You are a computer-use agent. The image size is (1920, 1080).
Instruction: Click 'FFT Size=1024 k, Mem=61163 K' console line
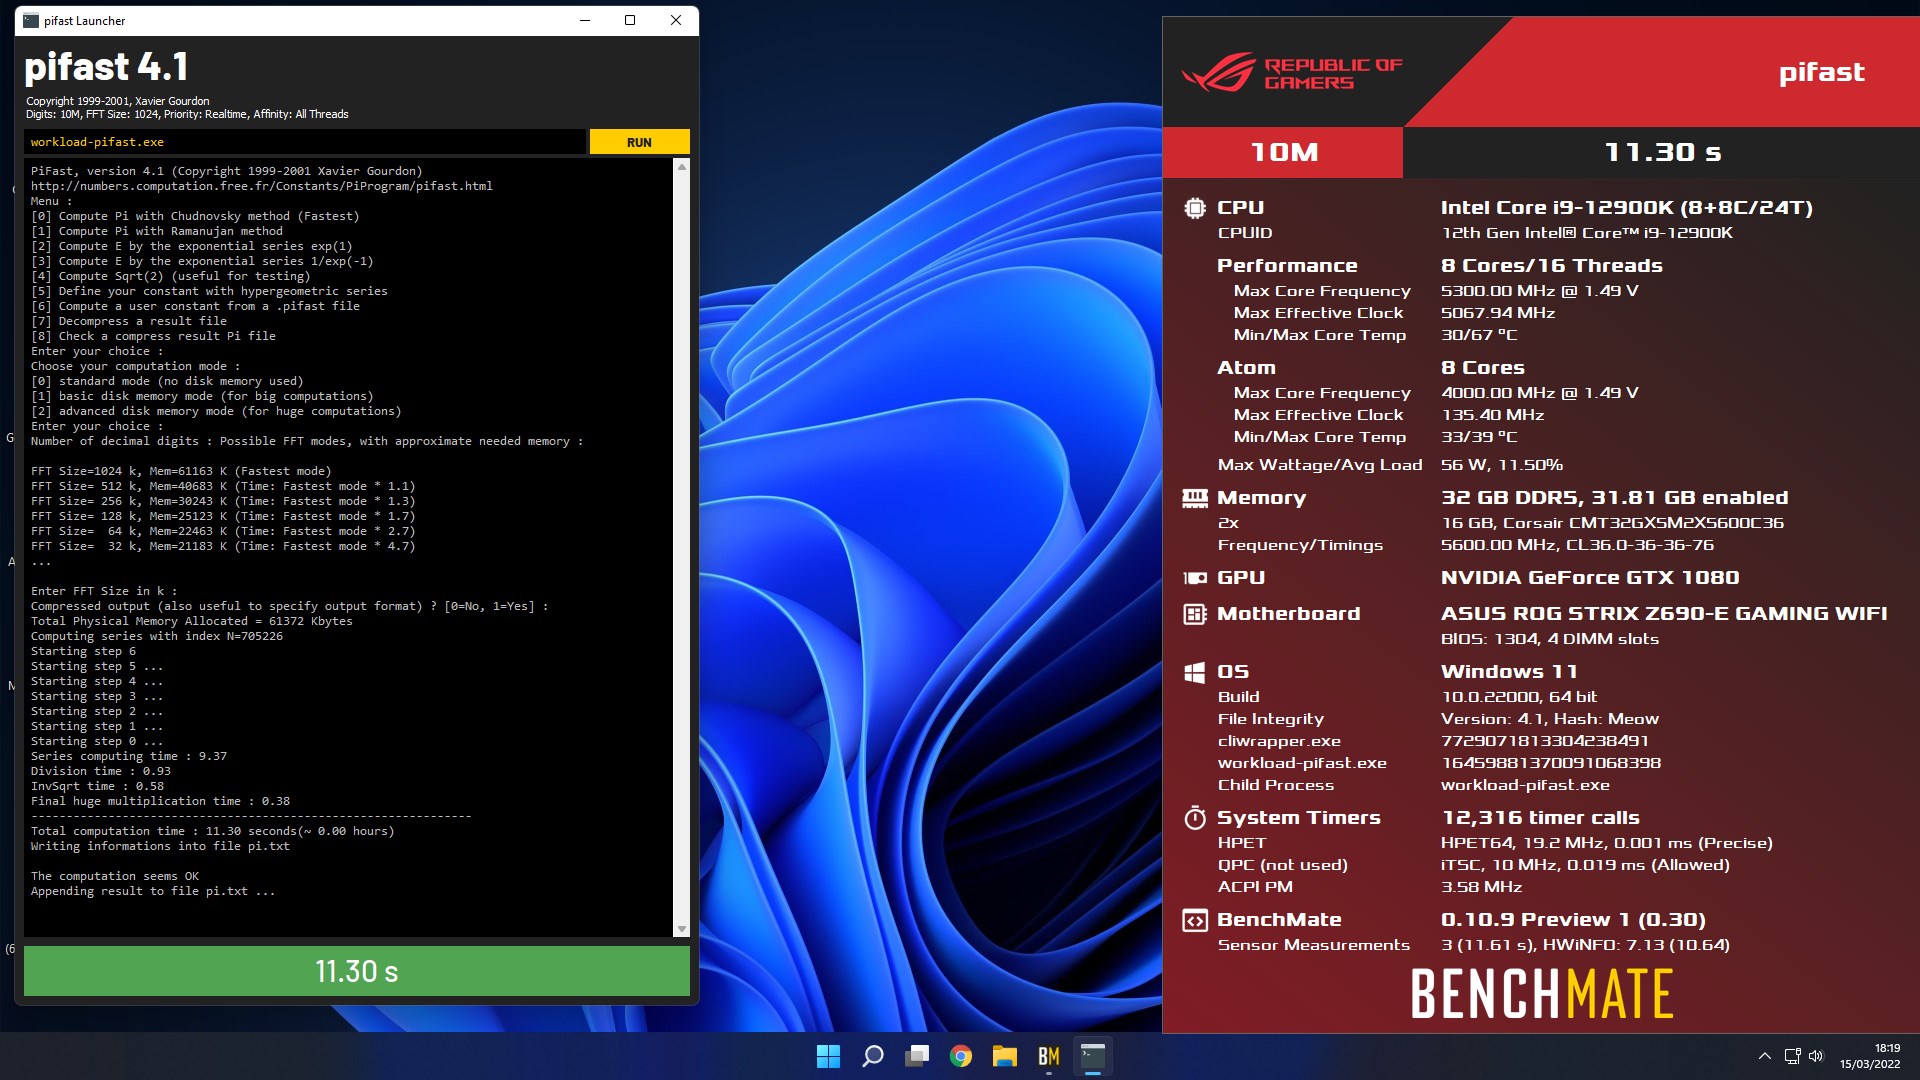point(181,471)
